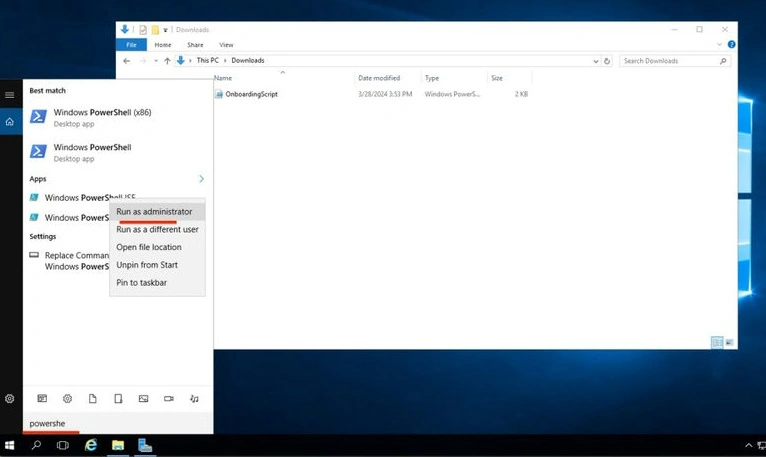The image size is (766, 457).
Task: Filter search by Music icon
Action: click(194, 399)
